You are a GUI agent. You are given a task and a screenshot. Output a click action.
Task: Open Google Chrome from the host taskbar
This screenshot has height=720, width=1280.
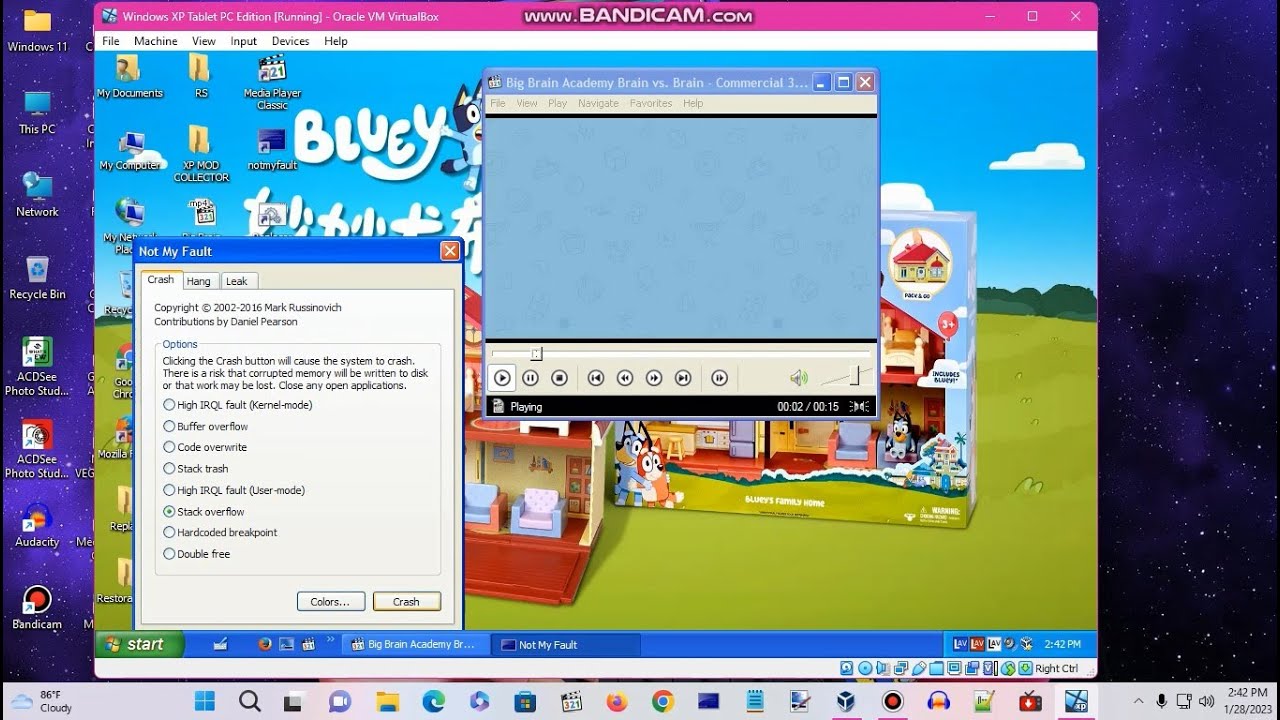662,701
